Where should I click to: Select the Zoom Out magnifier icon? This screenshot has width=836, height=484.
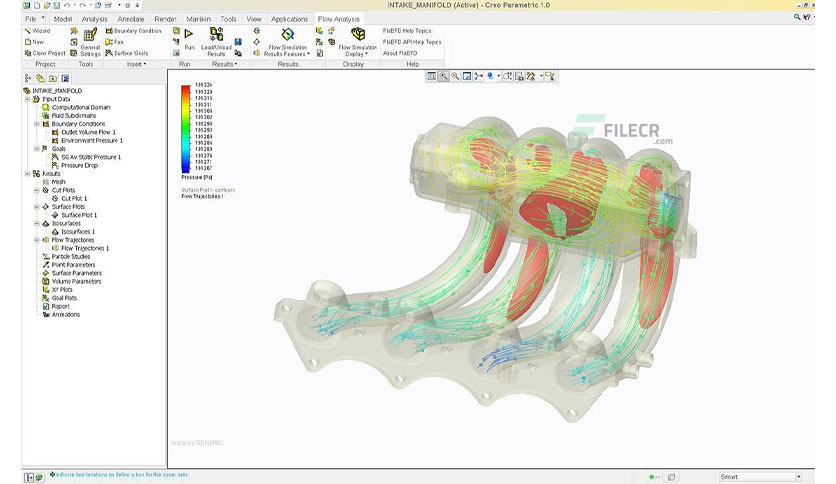pyautogui.click(x=455, y=77)
